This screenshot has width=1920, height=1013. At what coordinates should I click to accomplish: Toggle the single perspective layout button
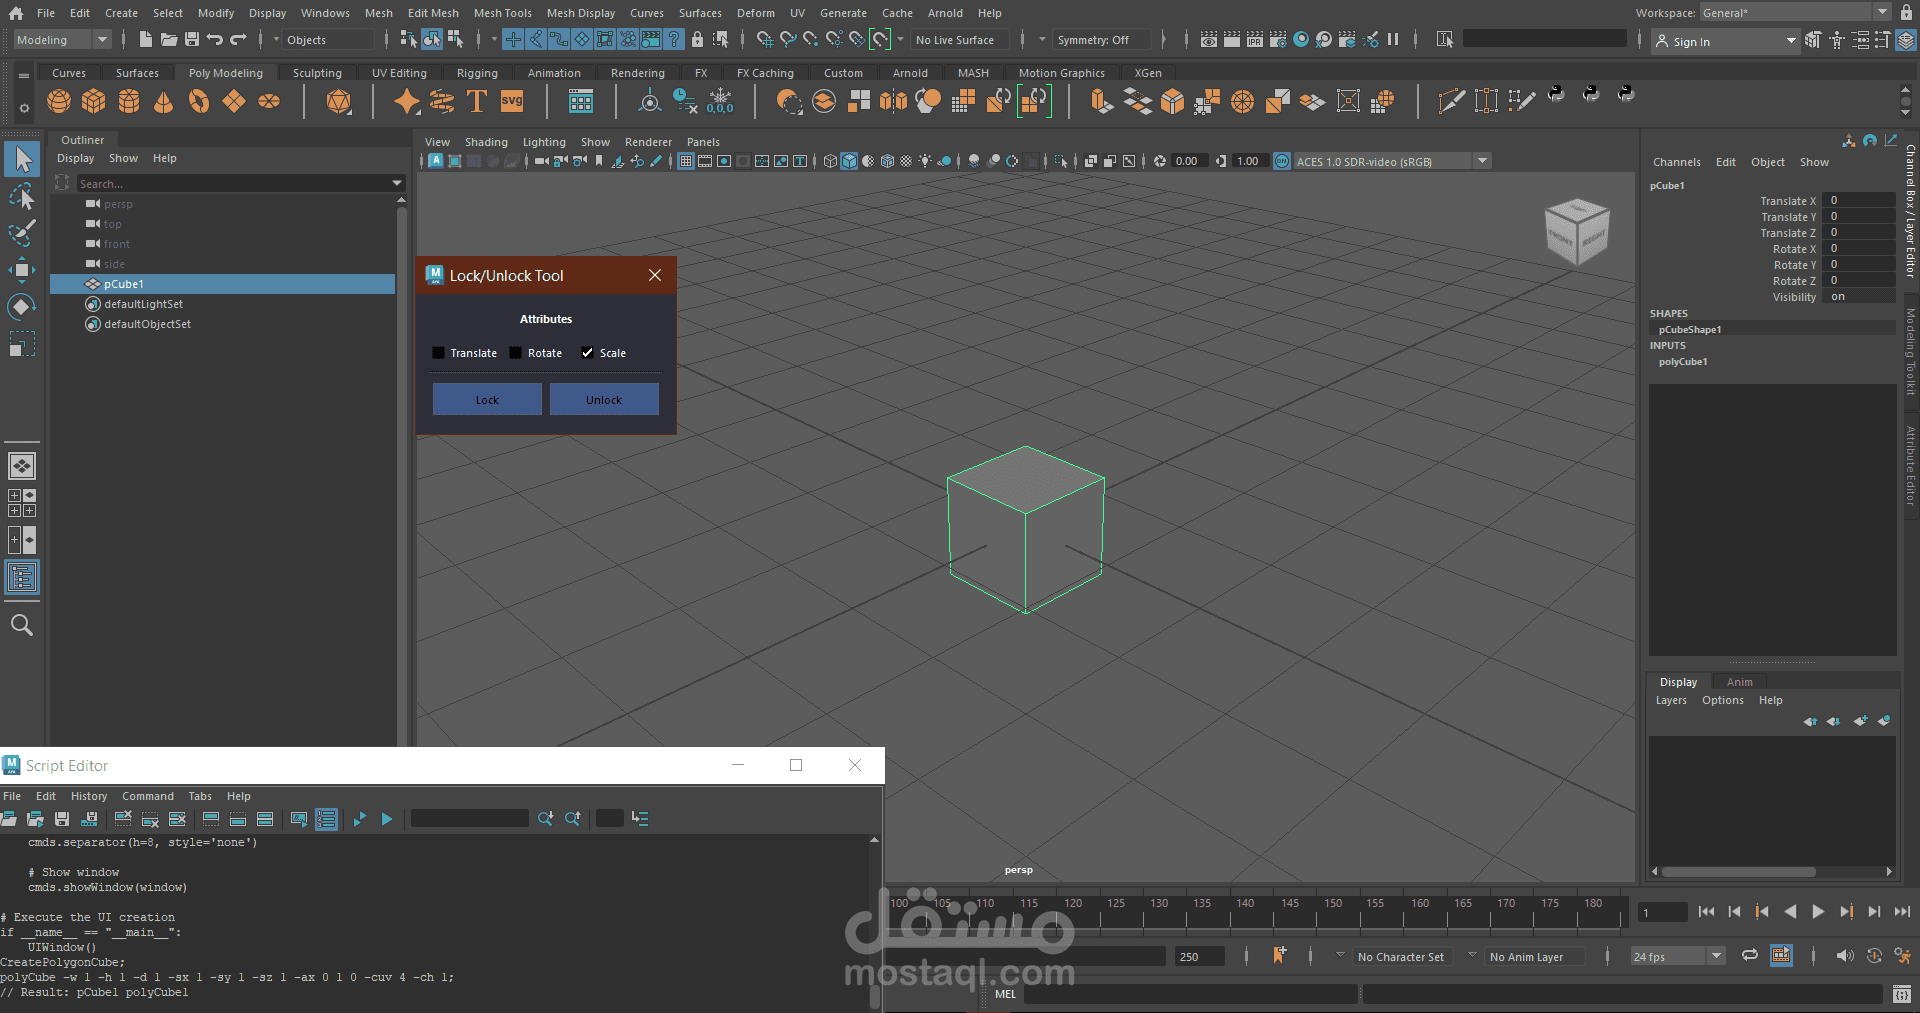point(22,466)
